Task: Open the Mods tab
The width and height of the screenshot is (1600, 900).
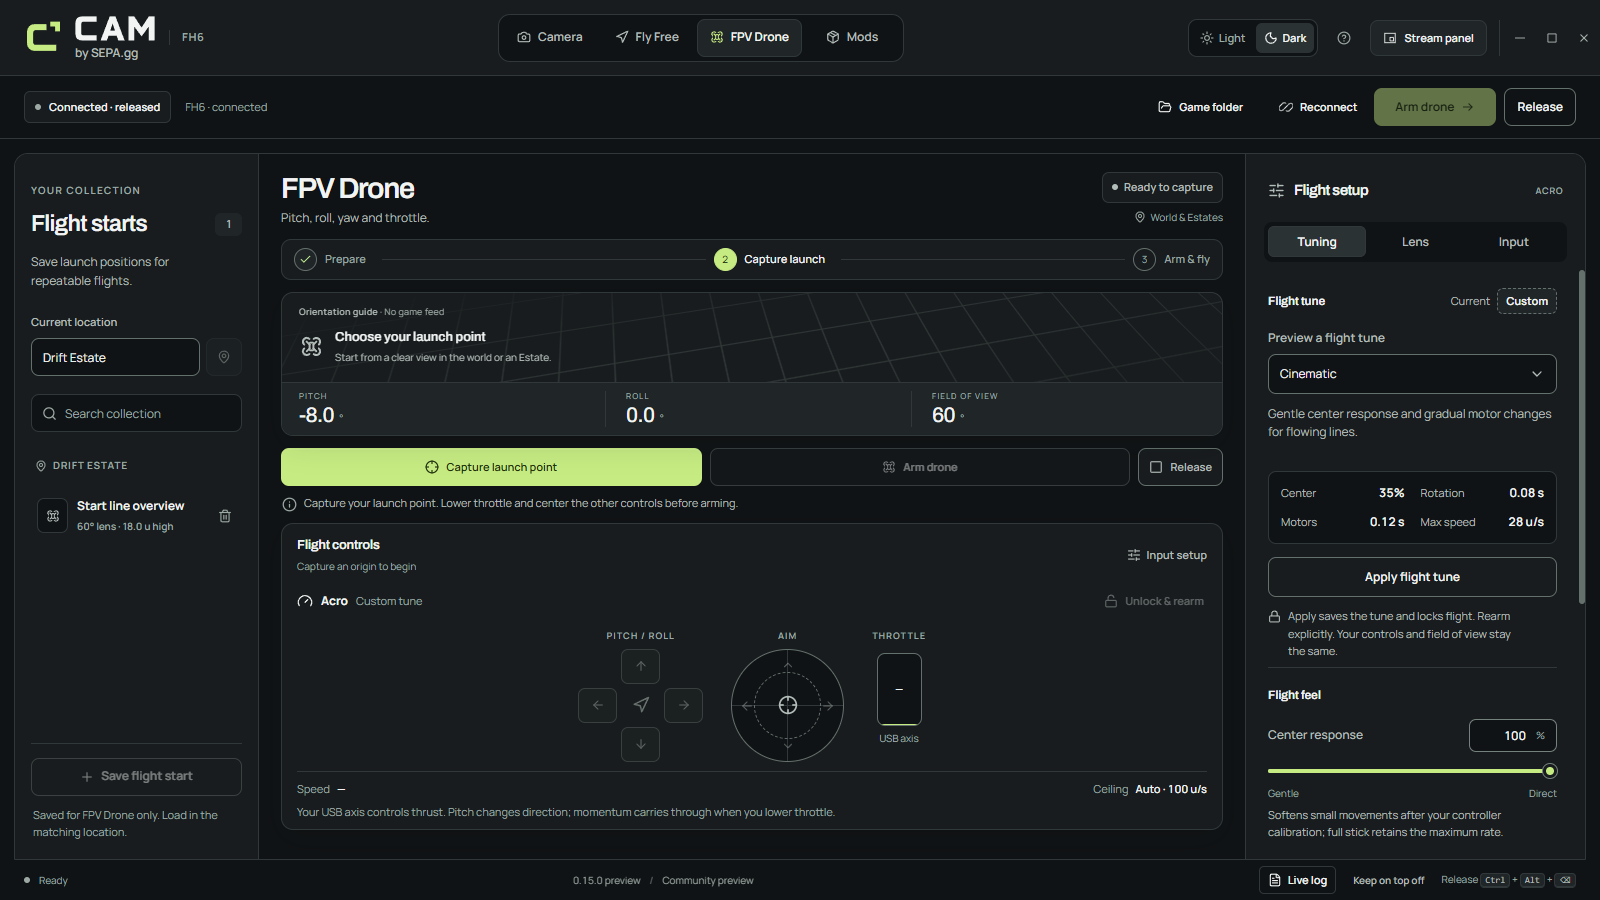Action: 852,38
